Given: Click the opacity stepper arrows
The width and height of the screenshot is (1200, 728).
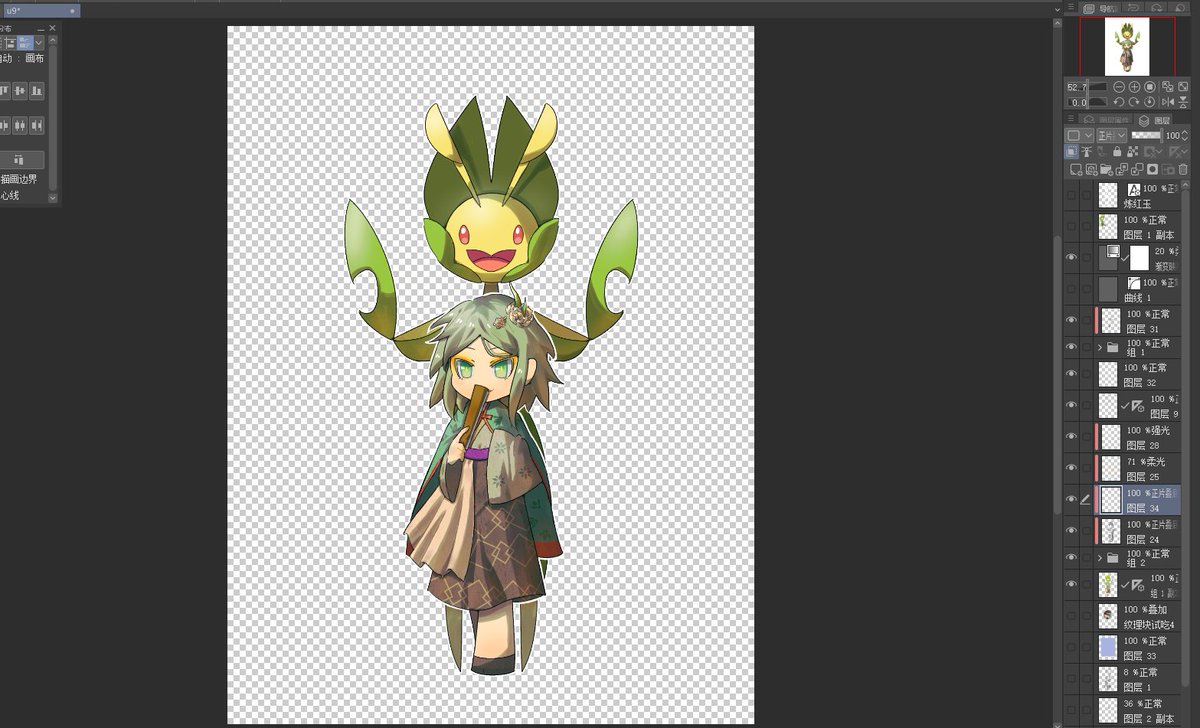Looking at the screenshot, I should pos(1185,135).
